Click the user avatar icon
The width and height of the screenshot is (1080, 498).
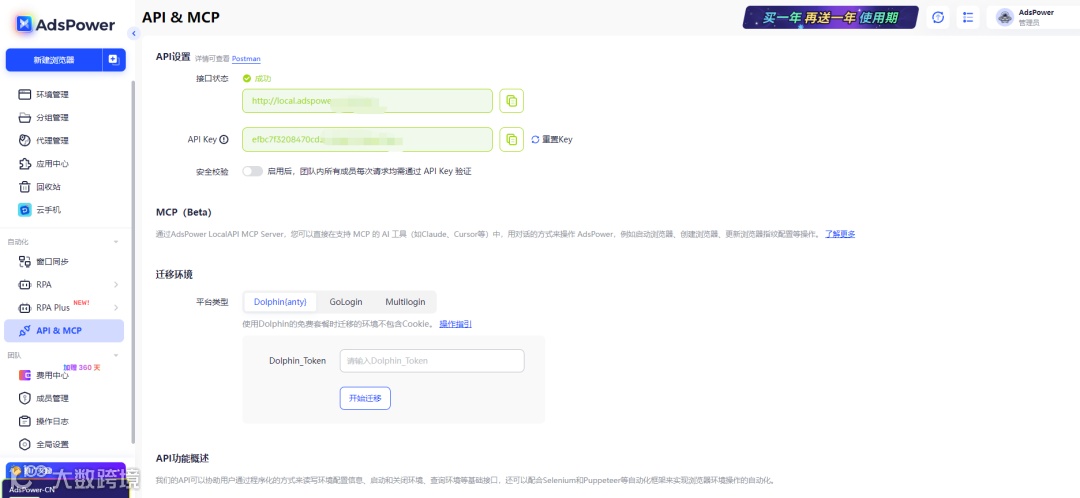tap(1005, 18)
